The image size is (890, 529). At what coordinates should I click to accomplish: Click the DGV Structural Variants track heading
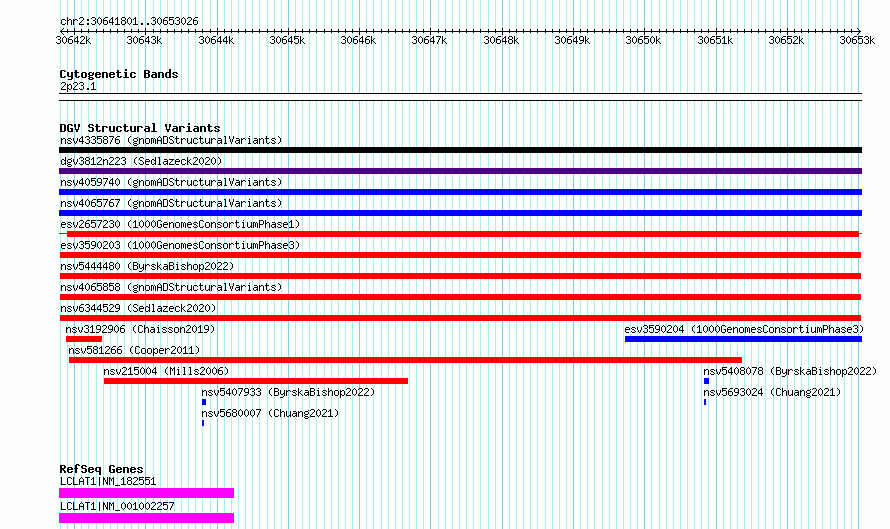(140, 128)
